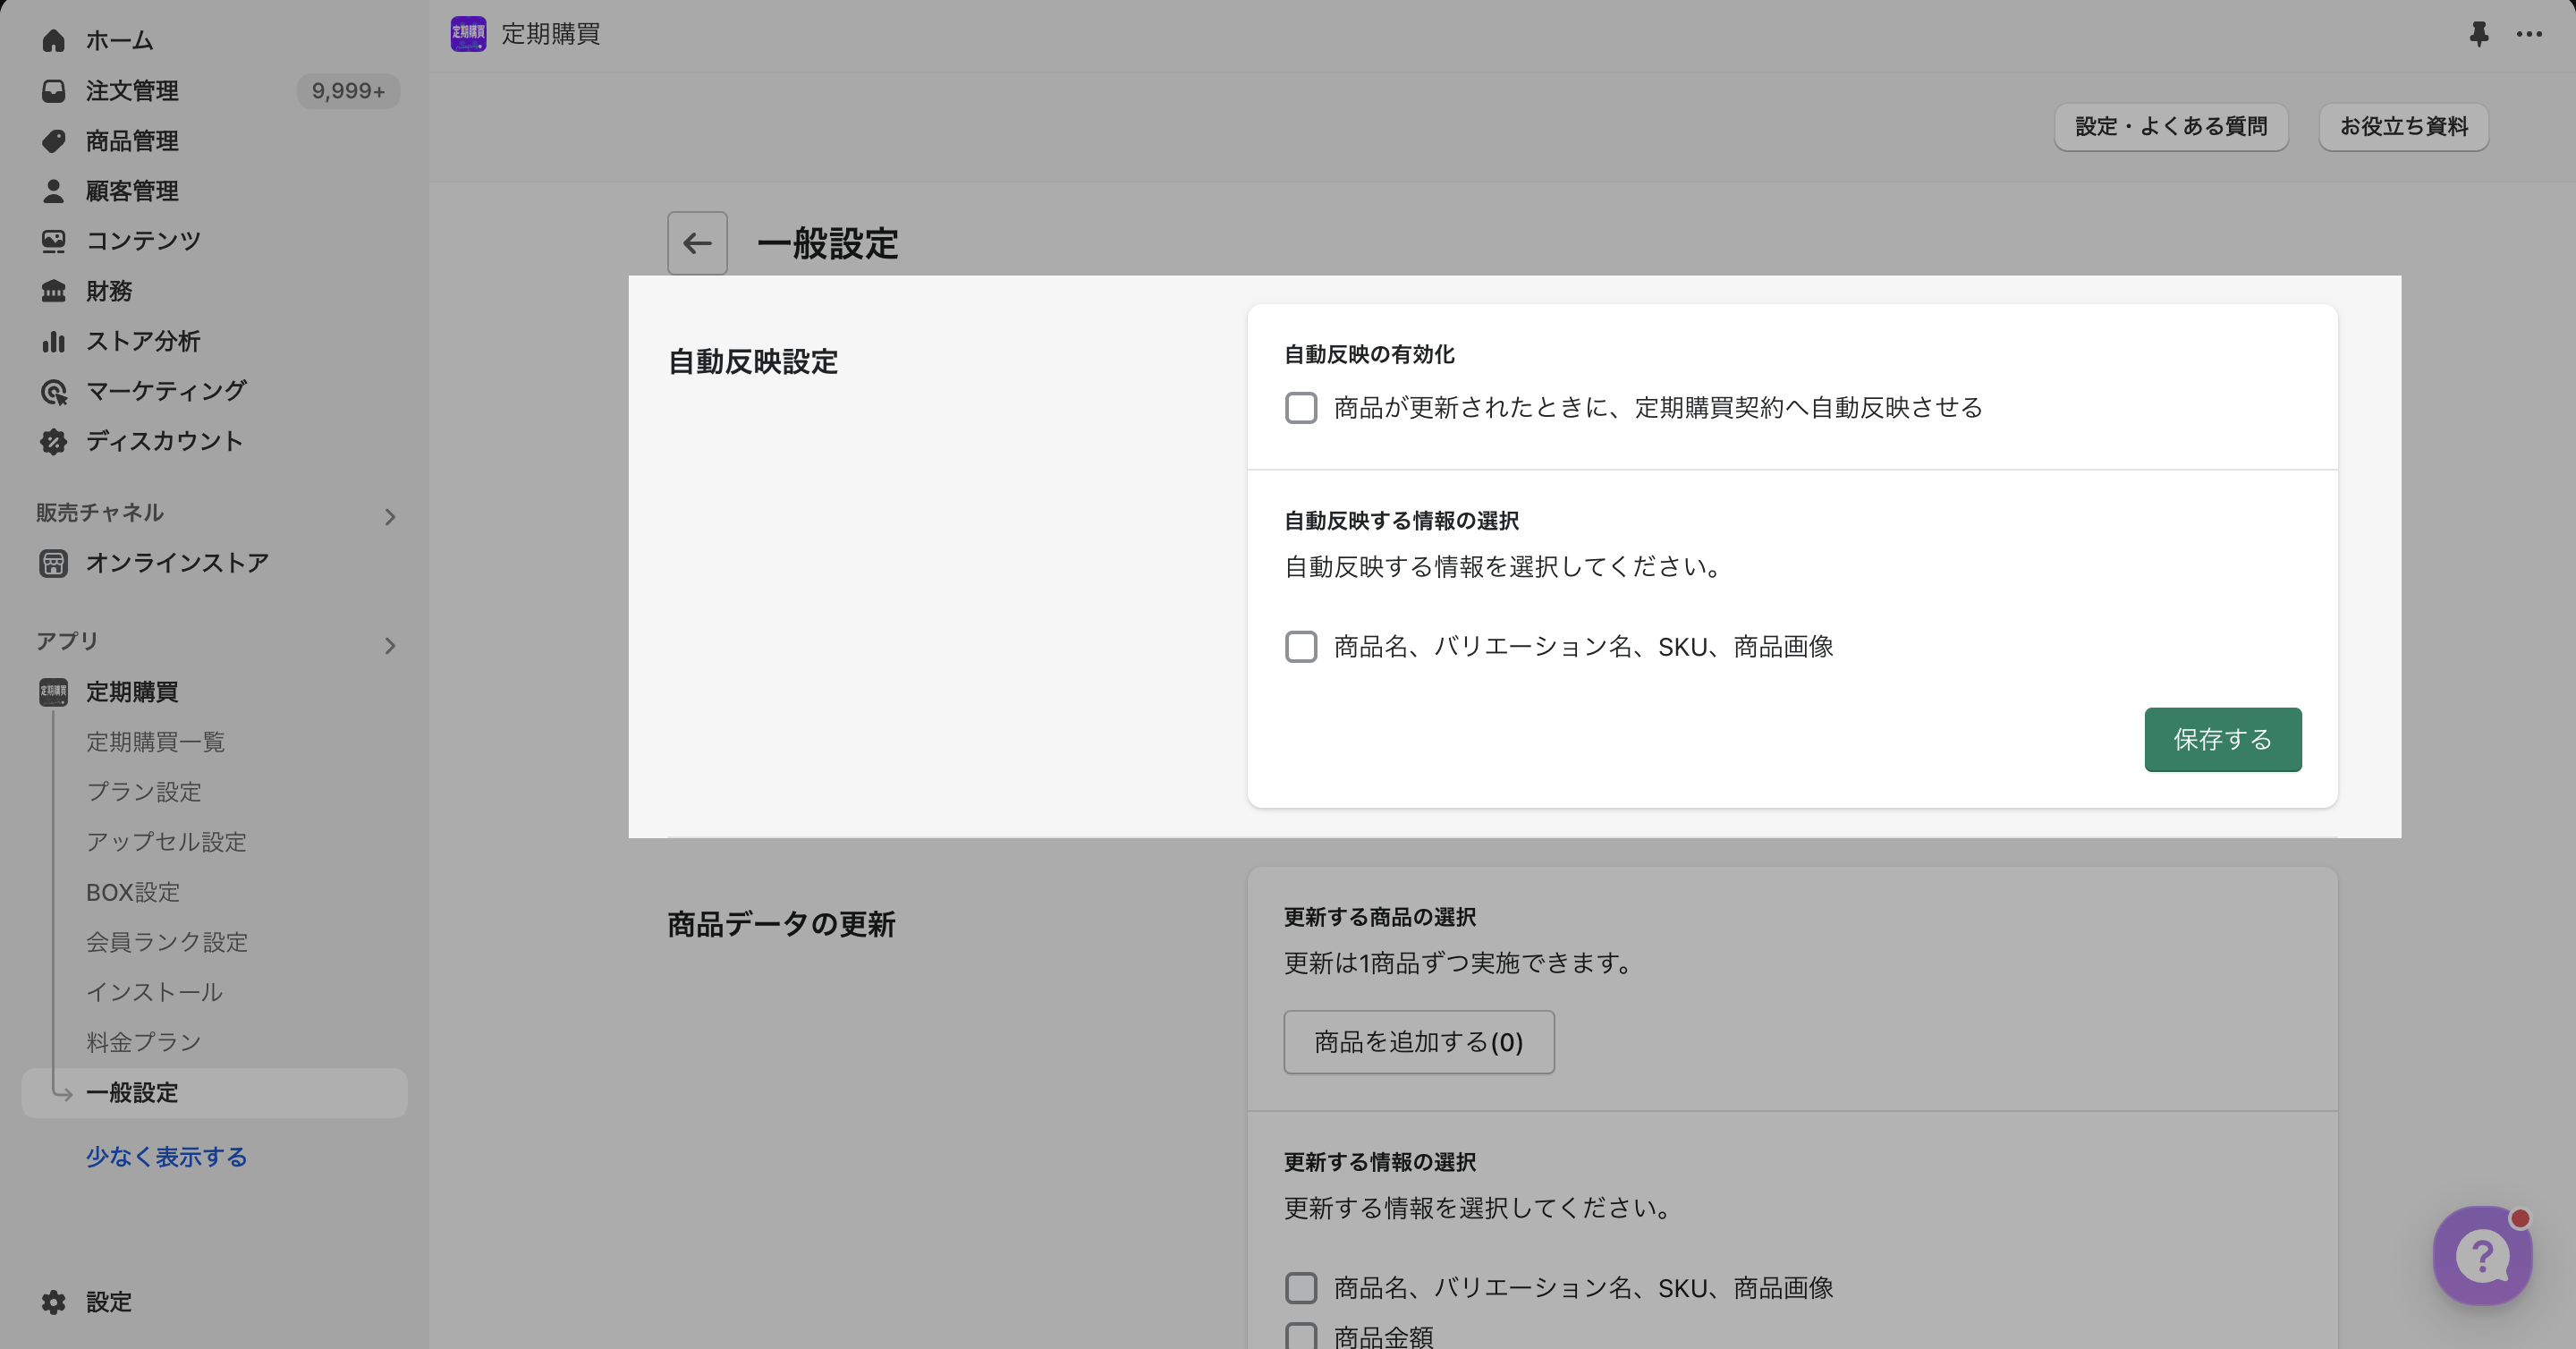2576x1349 pixels.
Task: Open 注文管理 inbox icon
Action: (x=53, y=91)
